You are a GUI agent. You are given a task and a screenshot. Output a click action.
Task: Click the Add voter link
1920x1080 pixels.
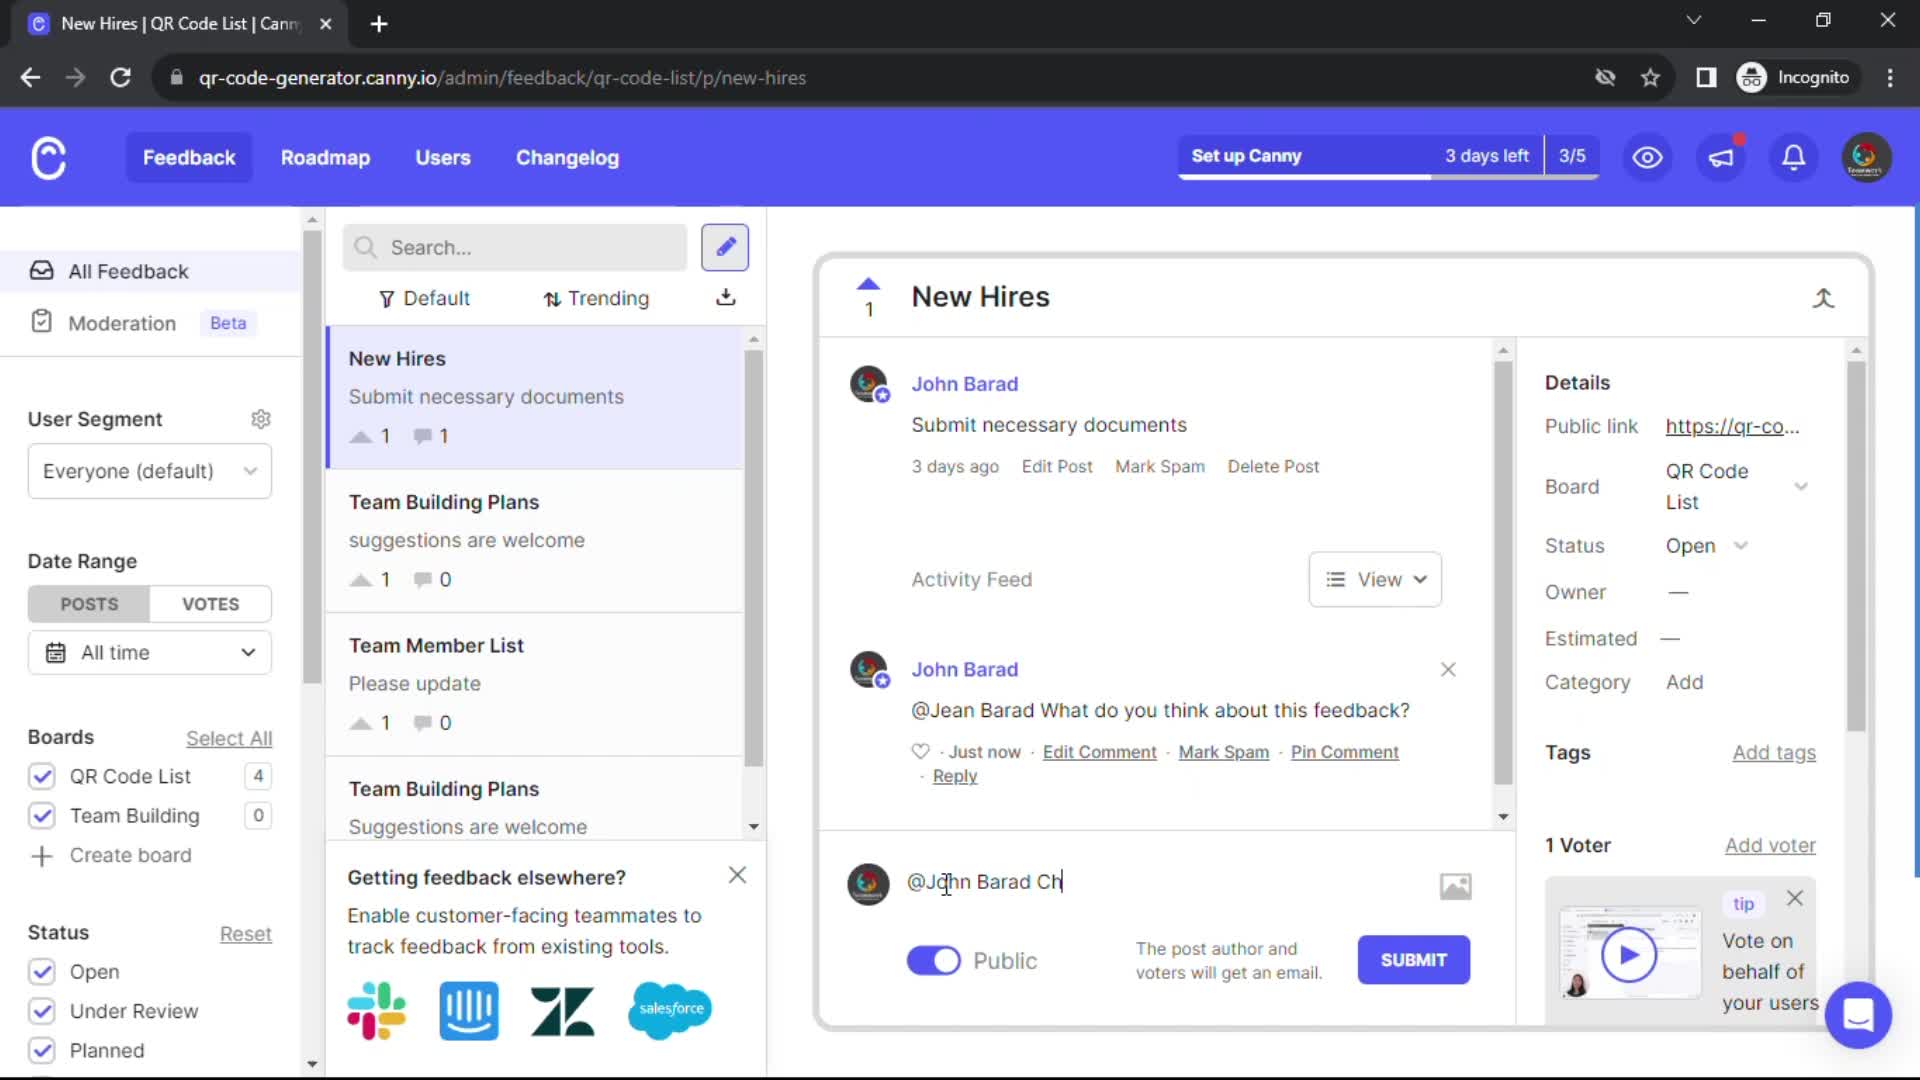pos(1769,845)
